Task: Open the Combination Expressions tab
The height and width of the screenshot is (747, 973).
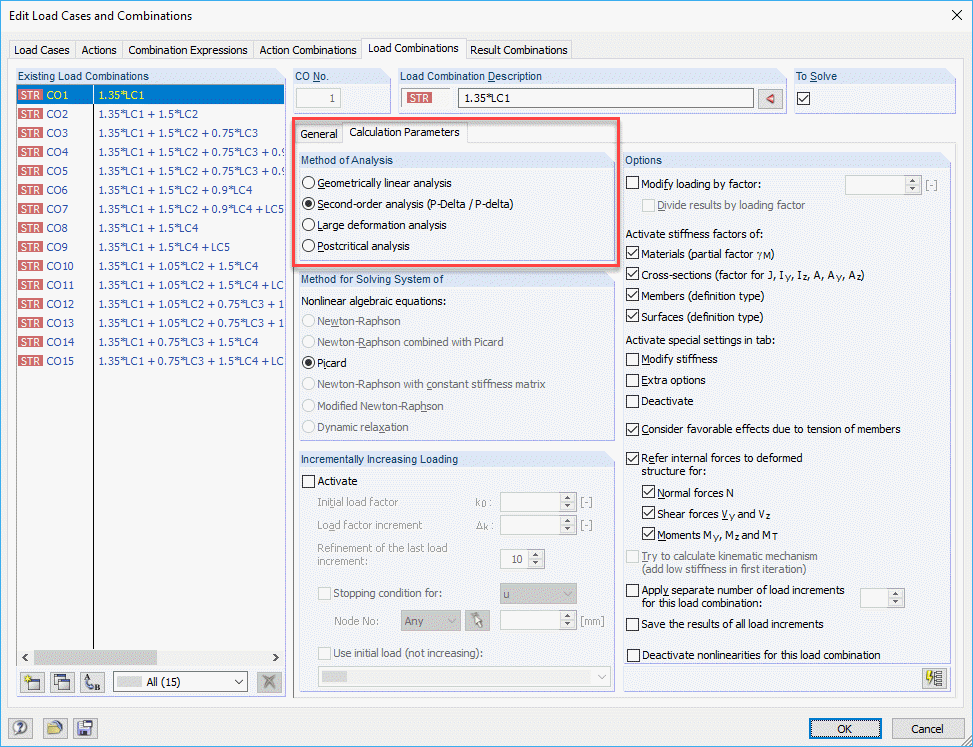Action: [187, 50]
